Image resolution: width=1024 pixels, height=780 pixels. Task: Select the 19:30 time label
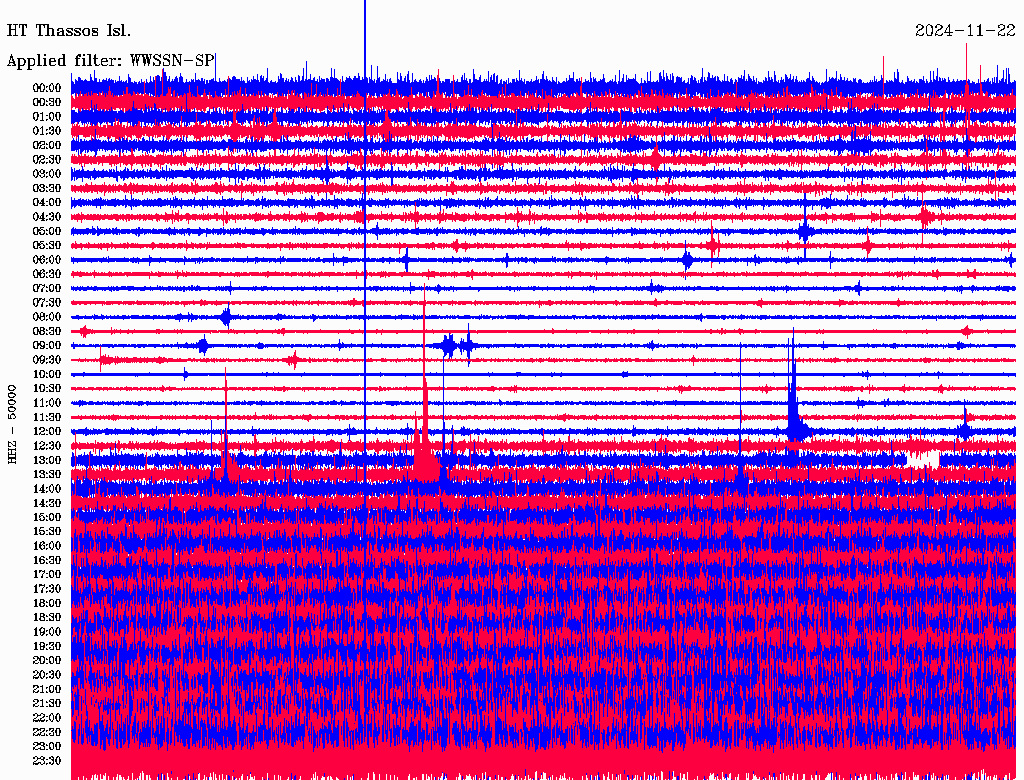point(47,646)
